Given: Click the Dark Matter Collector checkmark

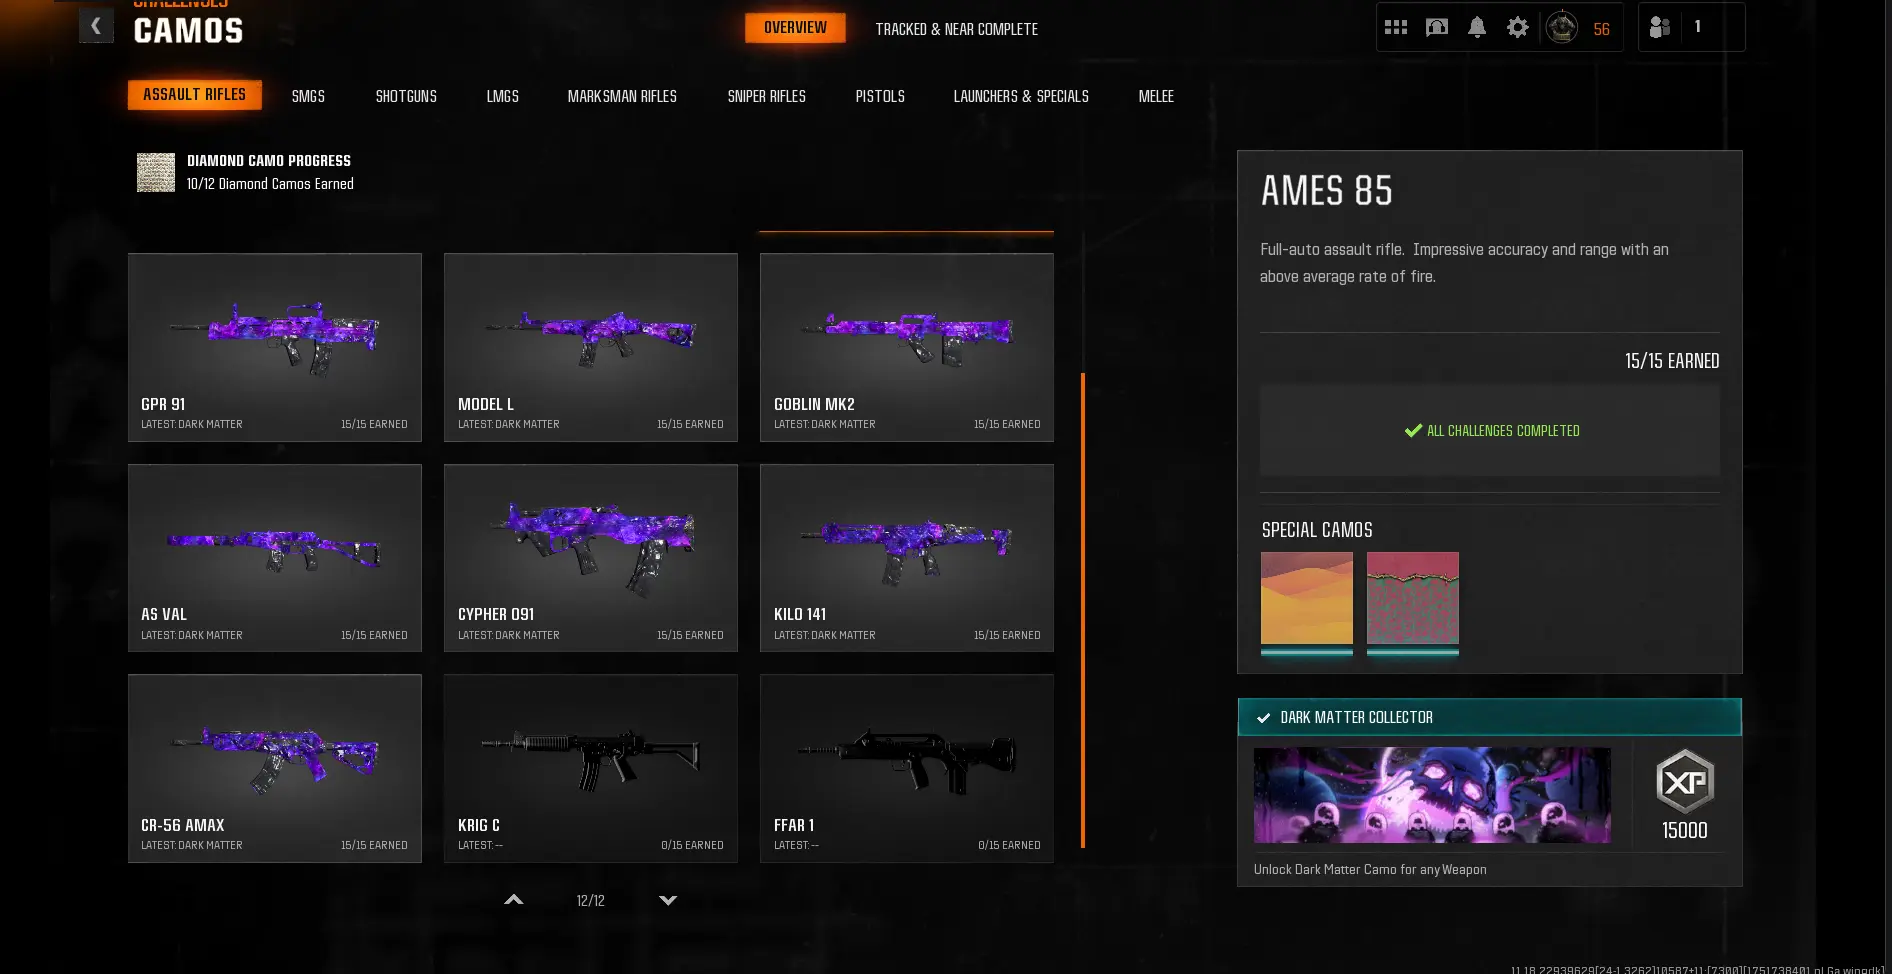Looking at the screenshot, I should pyautogui.click(x=1264, y=718).
